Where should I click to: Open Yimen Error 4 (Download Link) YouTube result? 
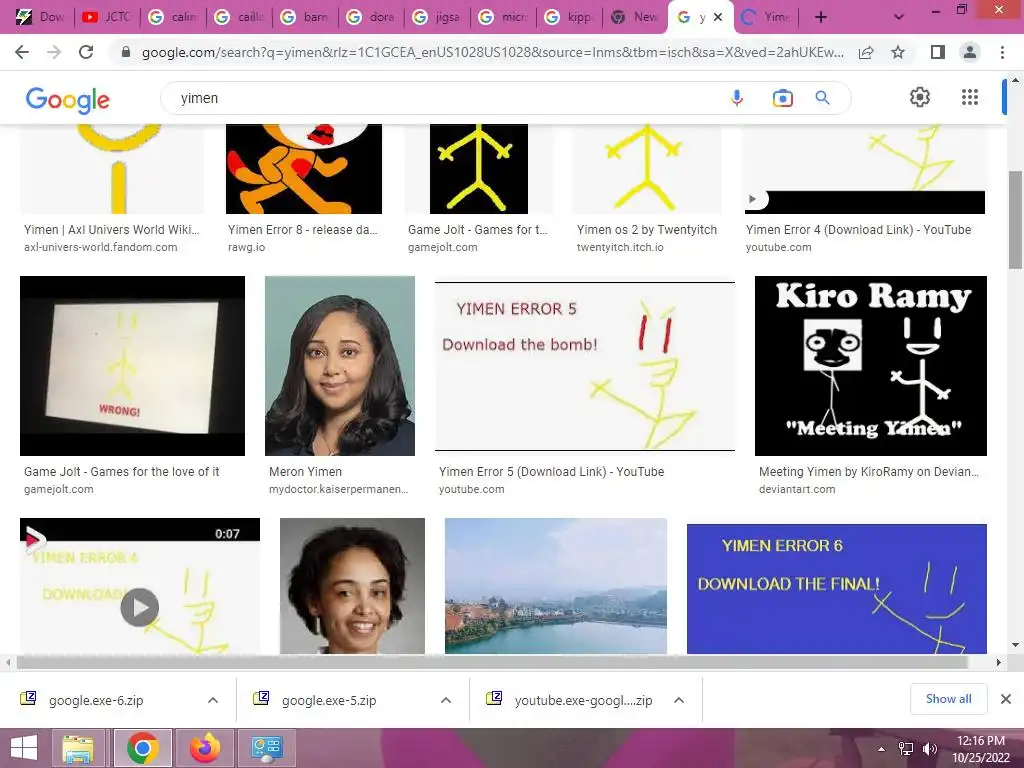pos(858,230)
